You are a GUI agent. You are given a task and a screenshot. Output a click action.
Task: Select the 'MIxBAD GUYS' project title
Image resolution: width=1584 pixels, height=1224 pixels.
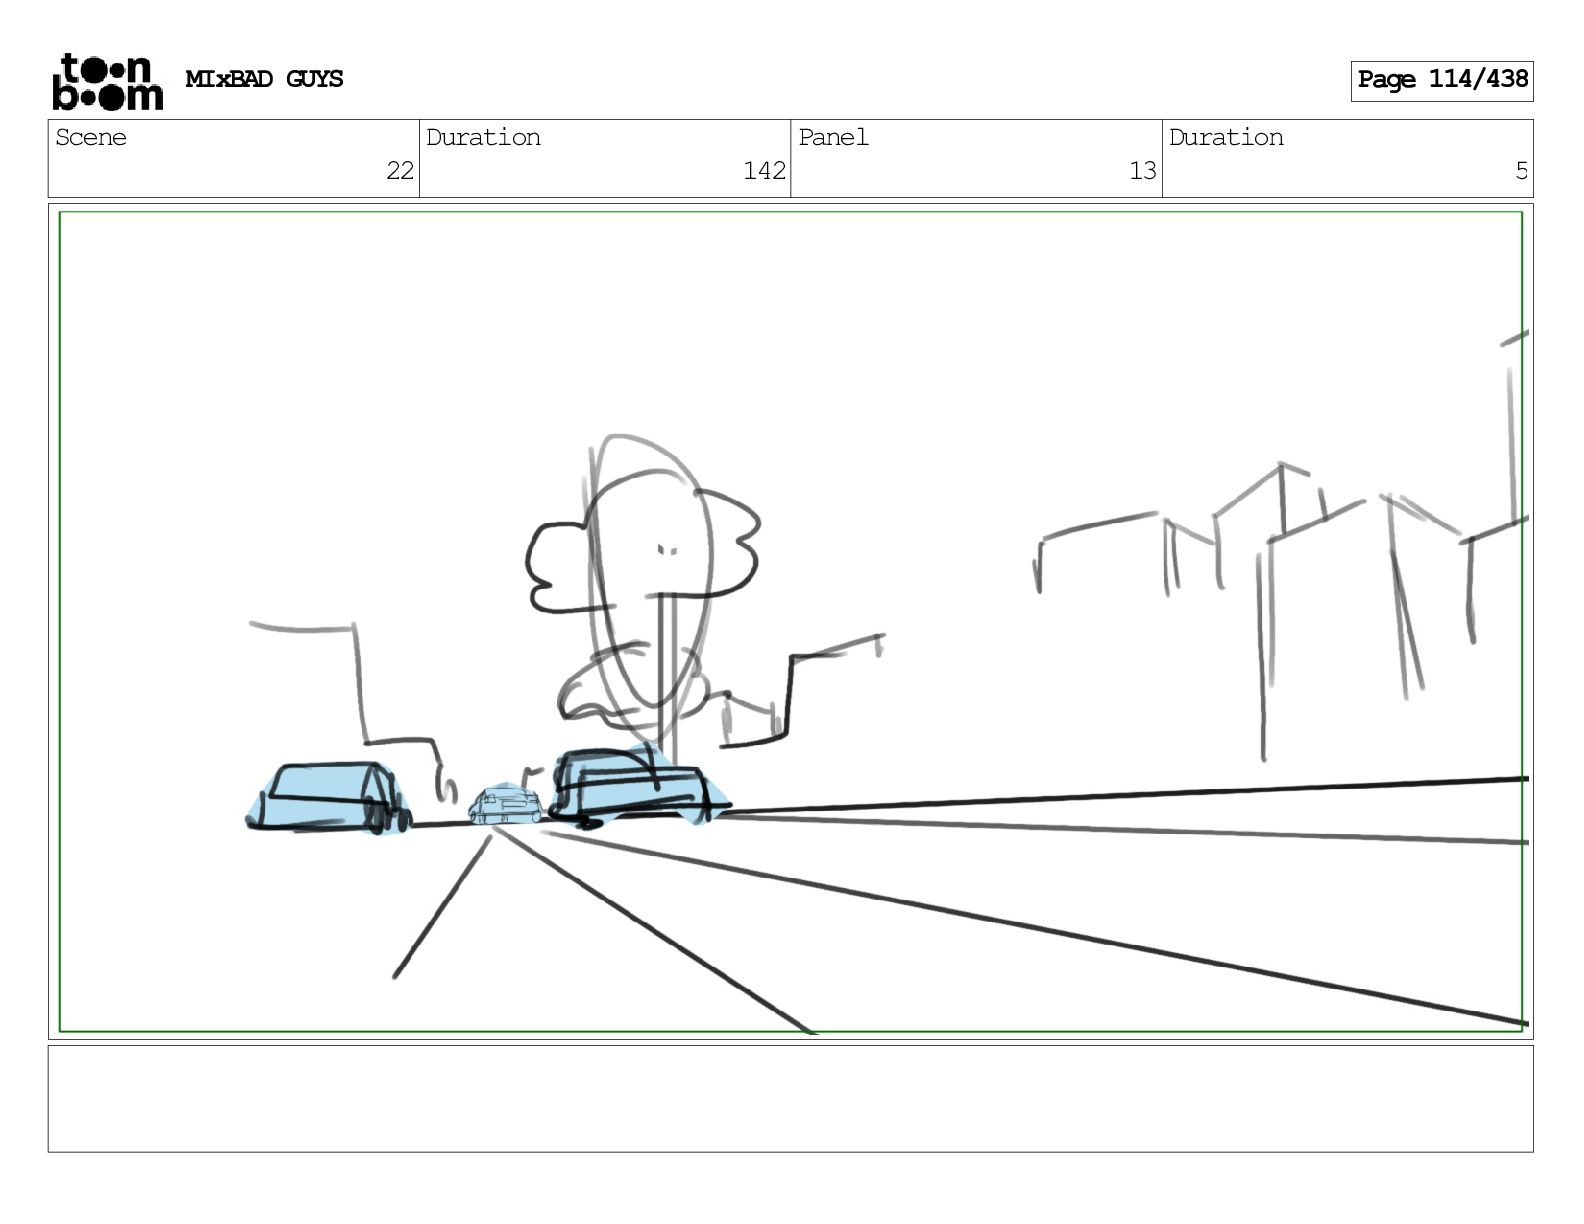tap(264, 79)
